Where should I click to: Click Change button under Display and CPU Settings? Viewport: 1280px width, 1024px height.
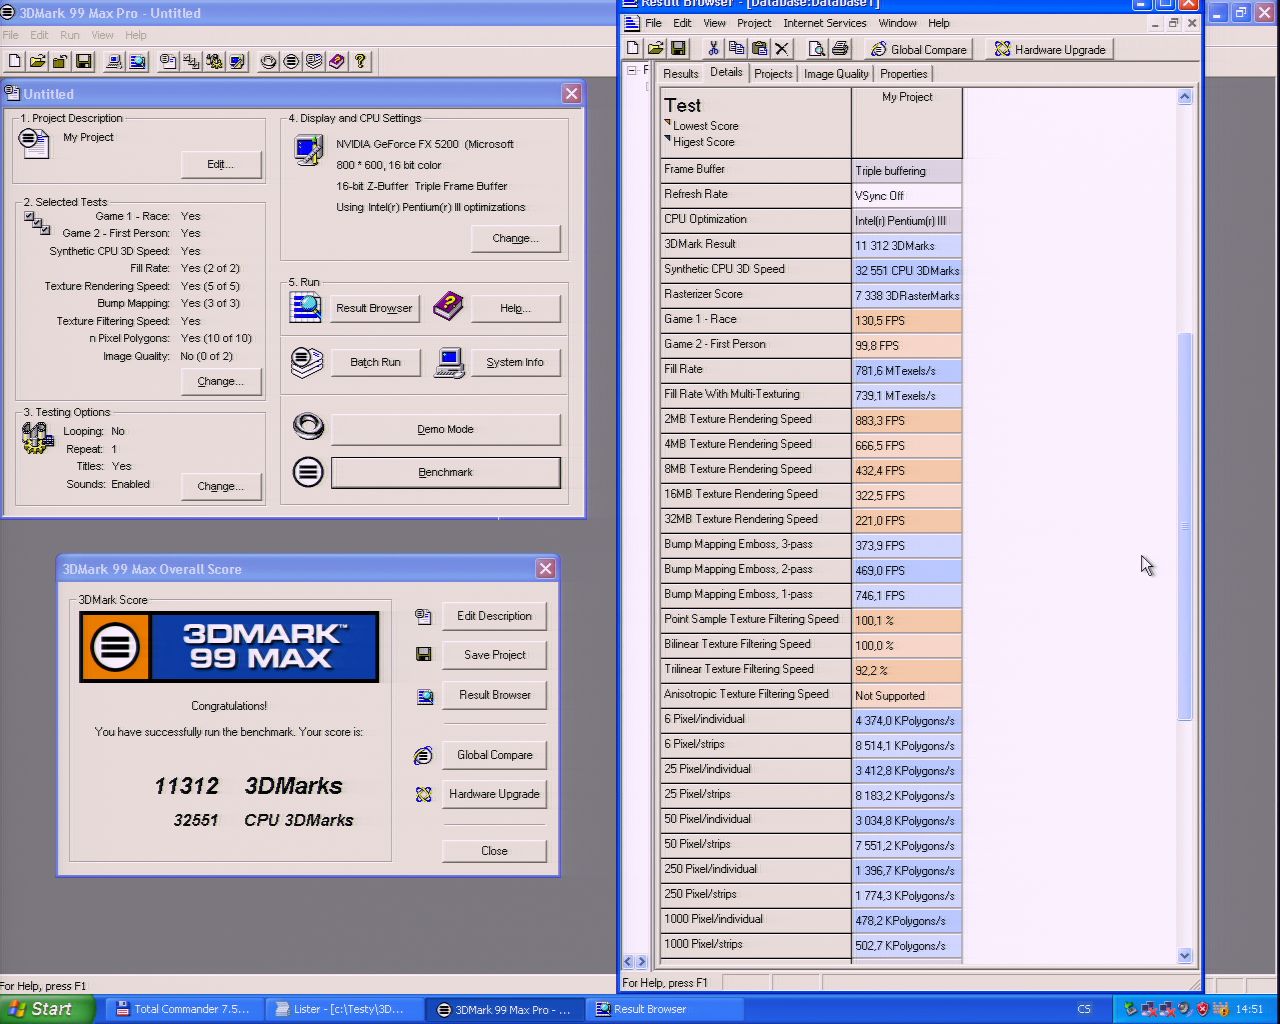[x=515, y=238]
